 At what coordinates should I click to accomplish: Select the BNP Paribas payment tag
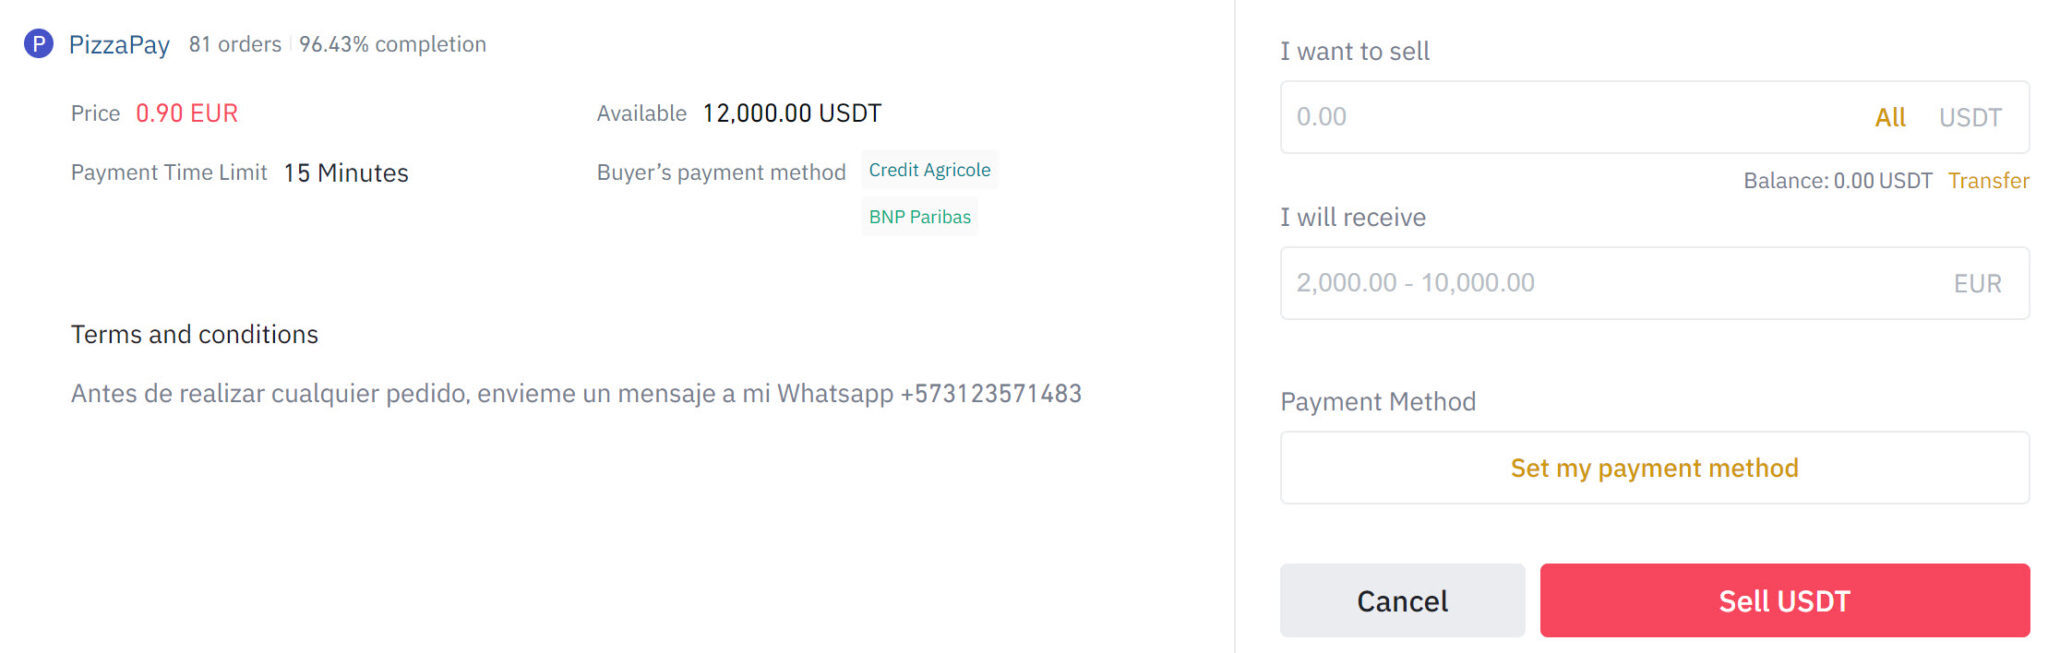(919, 217)
